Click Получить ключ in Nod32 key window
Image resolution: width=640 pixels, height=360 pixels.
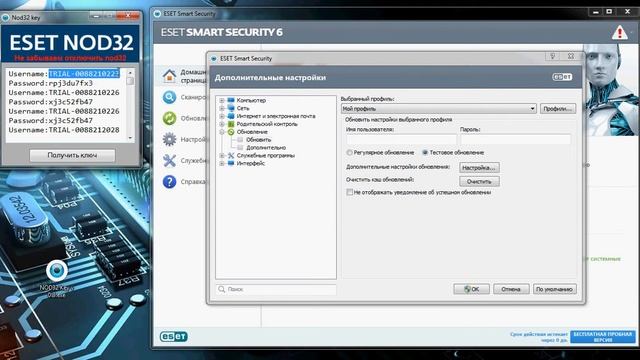tap(72, 155)
